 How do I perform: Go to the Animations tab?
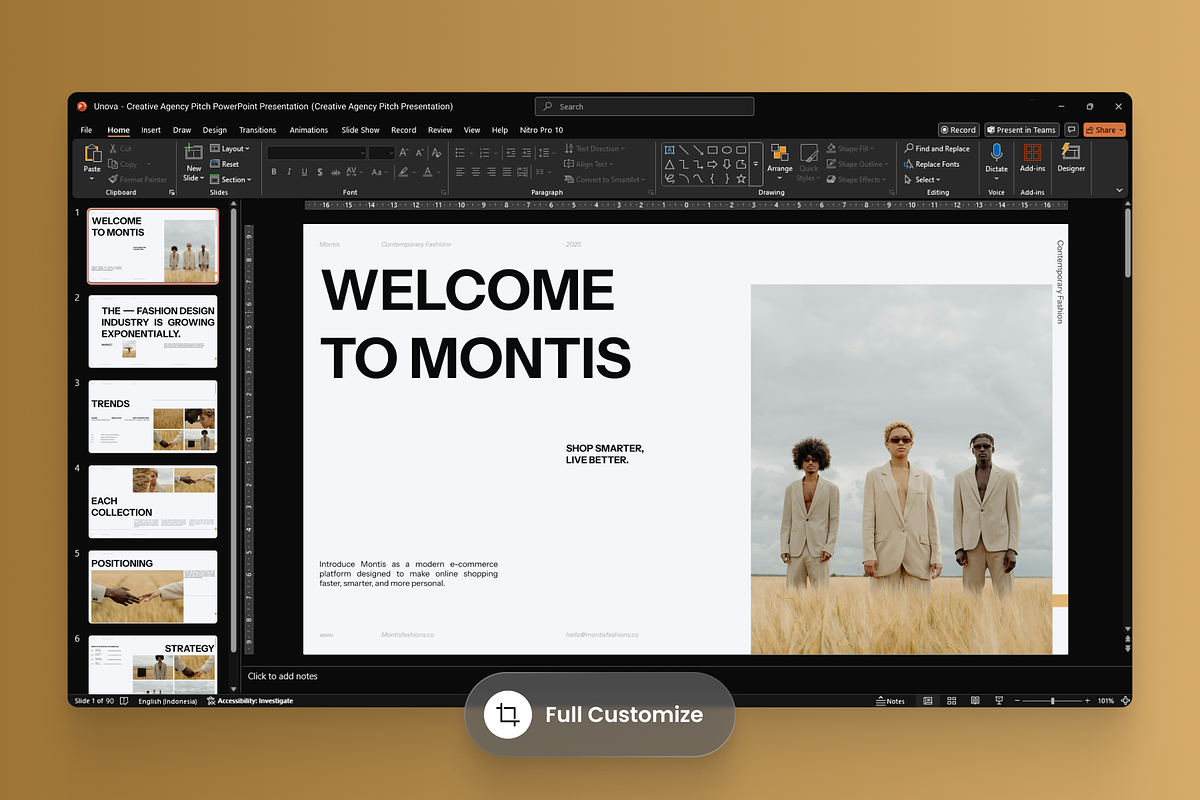pyautogui.click(x=309, y=130)
